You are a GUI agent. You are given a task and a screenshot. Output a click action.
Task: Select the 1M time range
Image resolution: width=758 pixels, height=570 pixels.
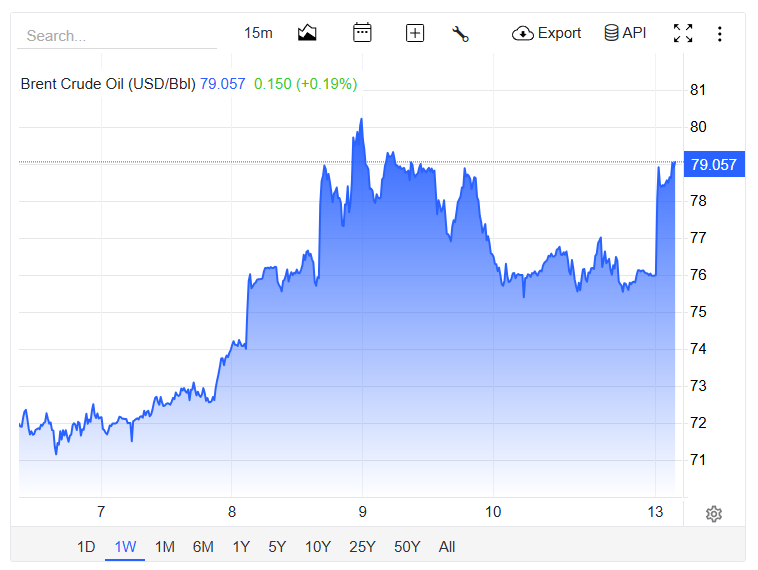165,547
